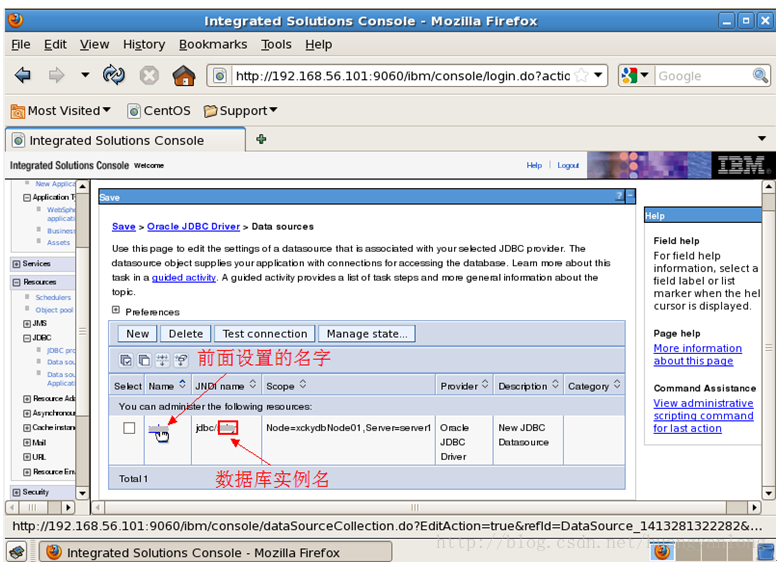Click the Schedulers navigation link
This screenshot has height=562, width=777.
pyautogui.click(x=53, y=297)
